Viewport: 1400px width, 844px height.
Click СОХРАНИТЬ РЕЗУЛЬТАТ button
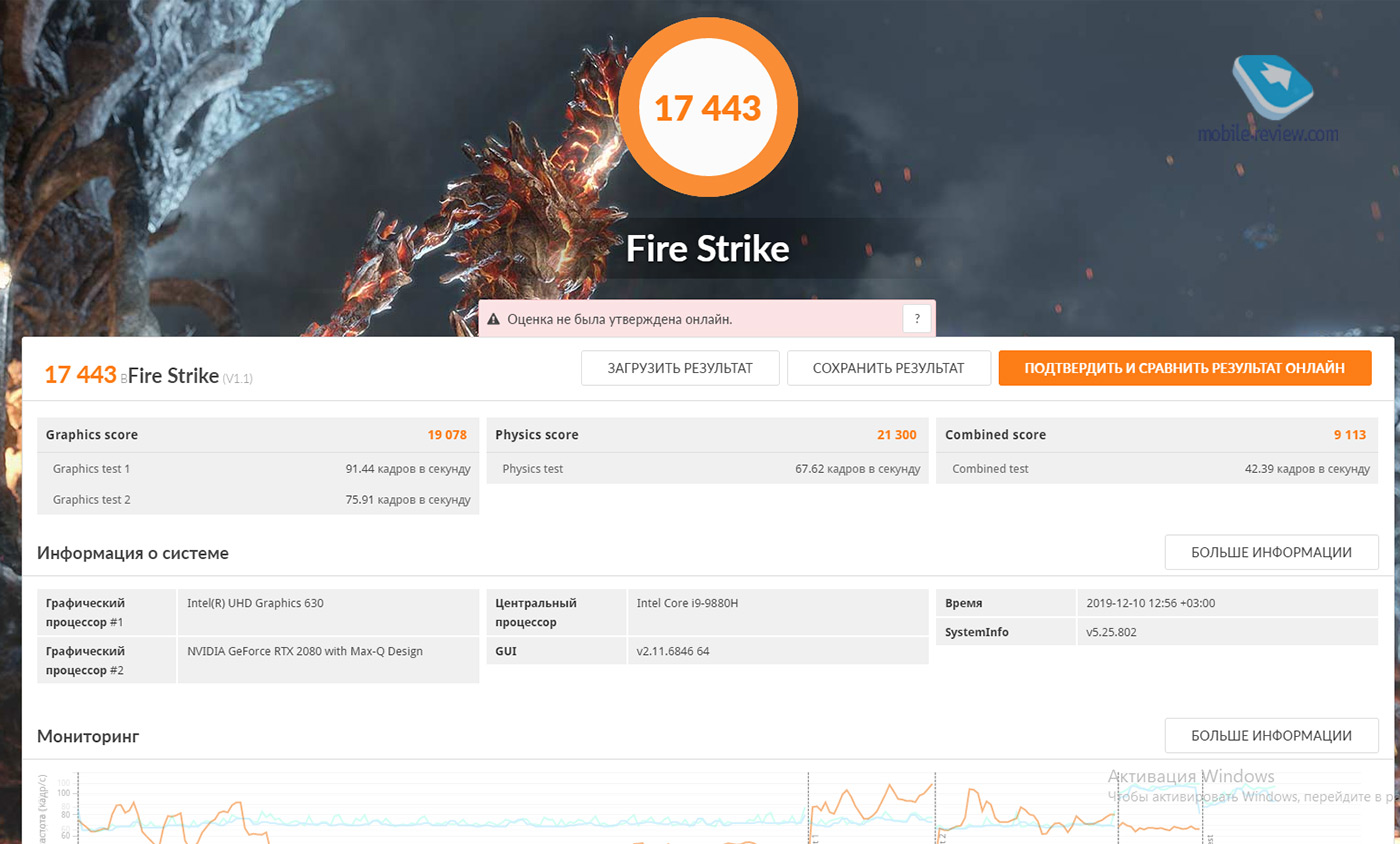889,368
